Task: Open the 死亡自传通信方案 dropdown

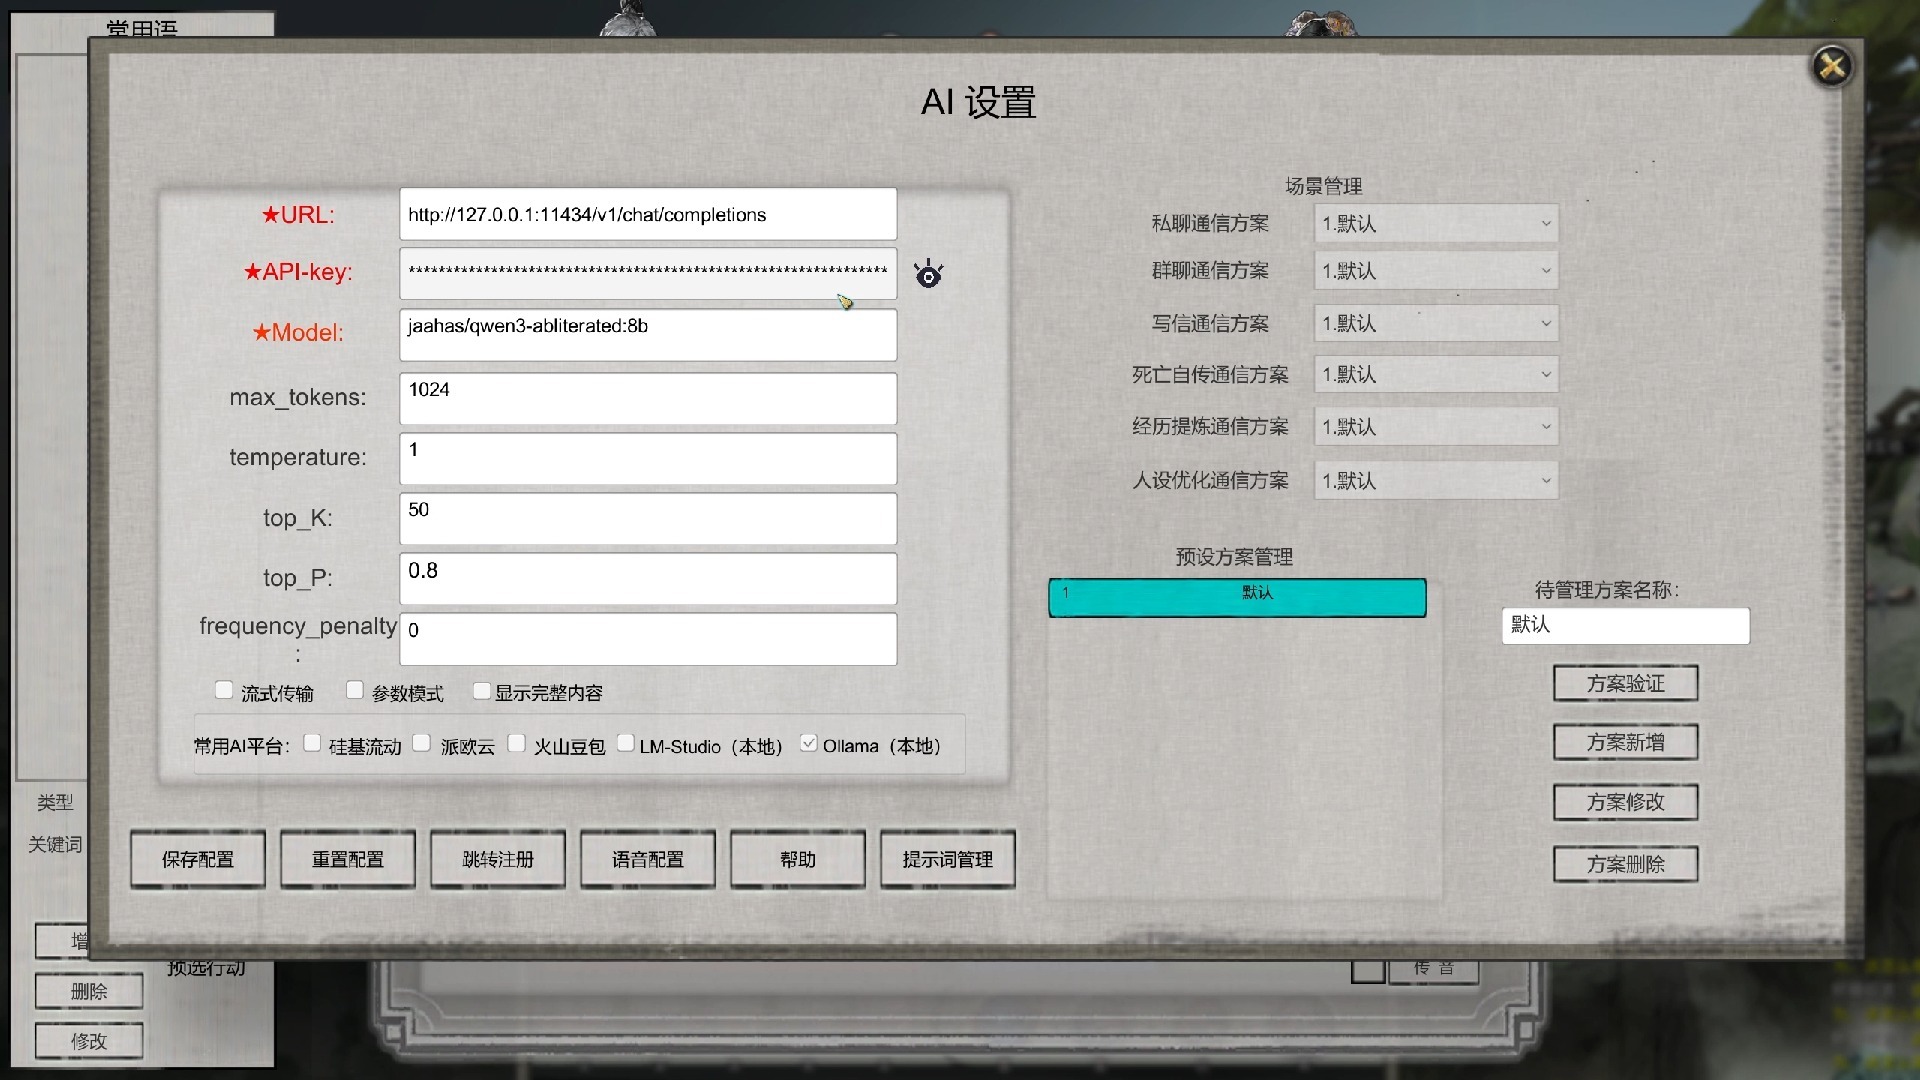Action: pyautogui.click(x=1435, y=375)
